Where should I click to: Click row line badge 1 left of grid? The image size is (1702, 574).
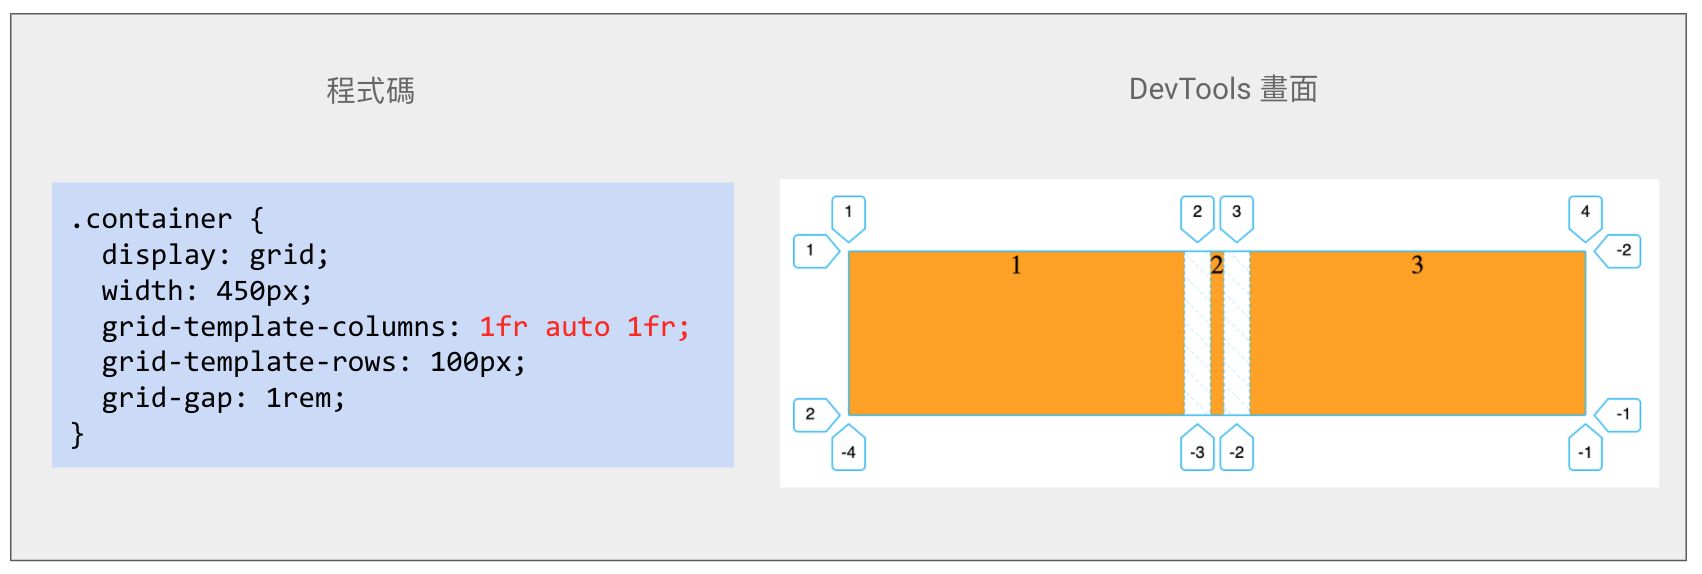(x=811, y=250)
